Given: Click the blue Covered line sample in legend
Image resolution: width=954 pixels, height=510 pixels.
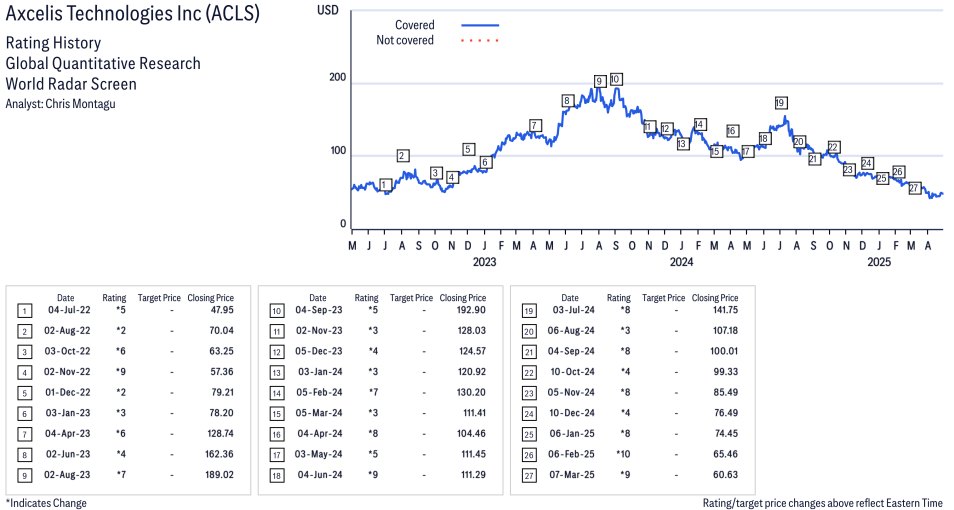Looking at the screenshot, I should (x=480, y=26).
